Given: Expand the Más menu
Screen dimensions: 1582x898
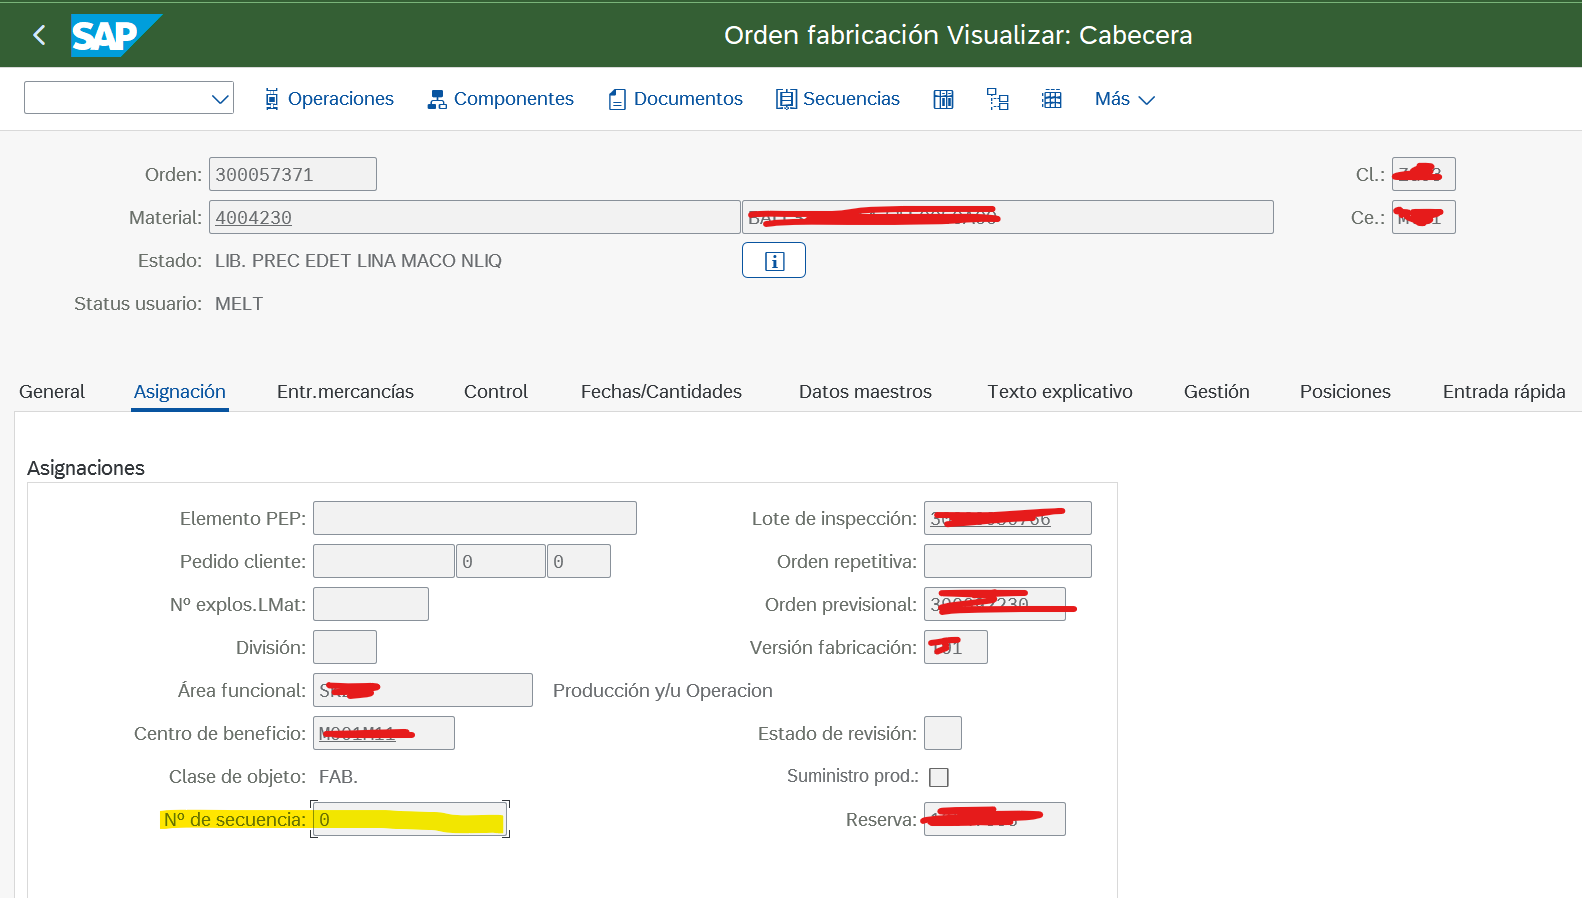Looking at the screenshot, I should pyautogui.click(x=1124, y=99).
